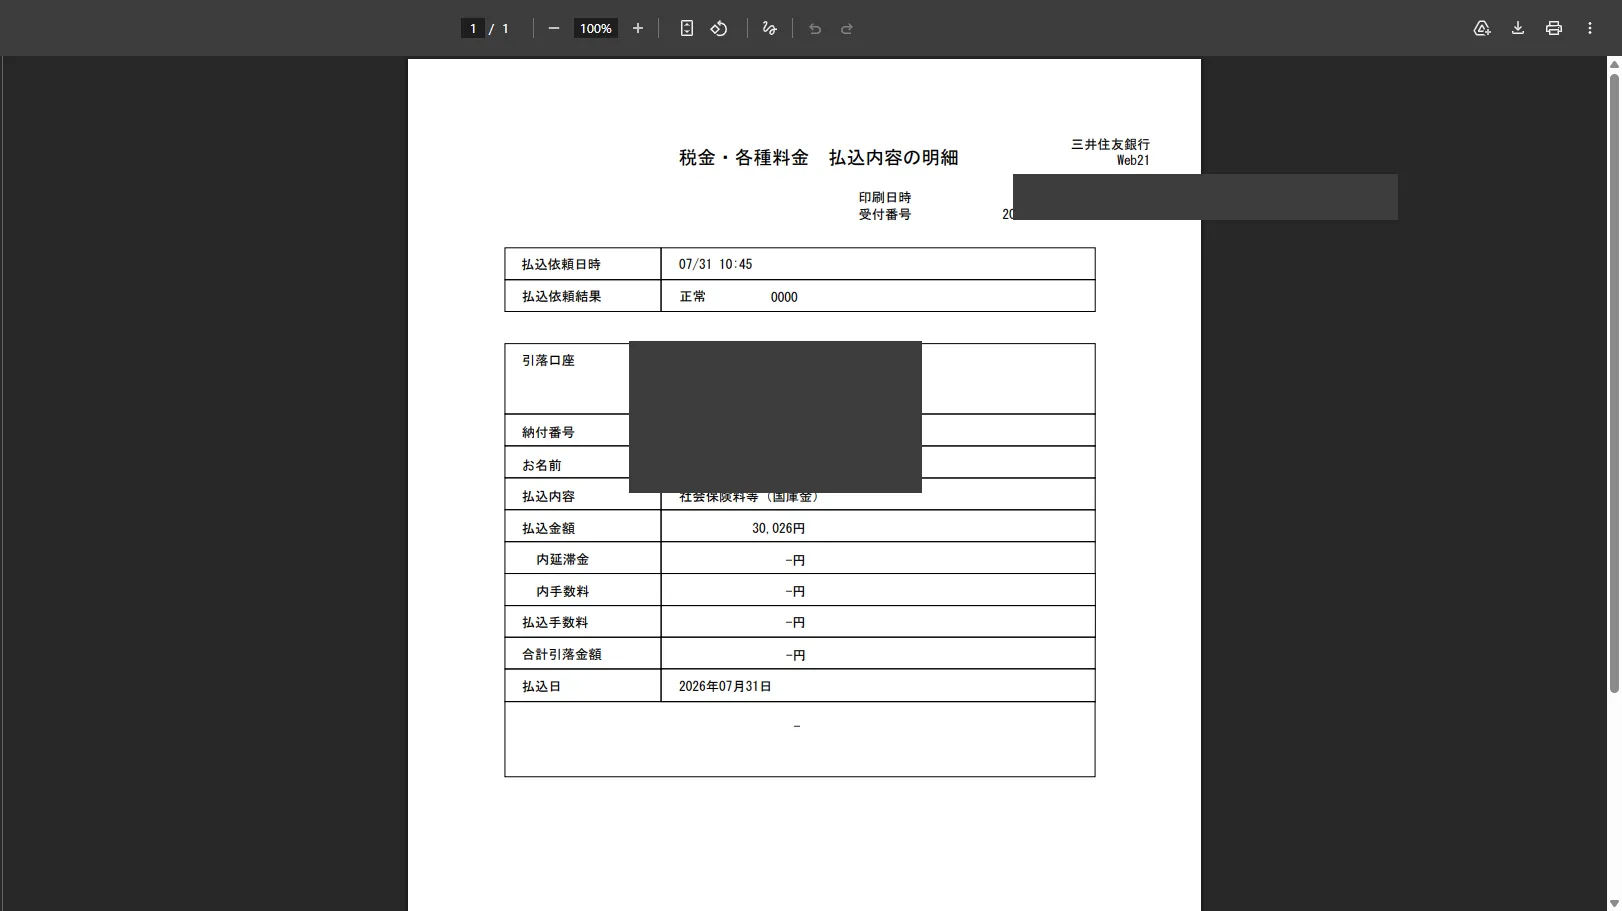Image resolution: width=1622 pixels, height=911 pixels.
Task: Activate the draw annotation tool
Action: 769,29
